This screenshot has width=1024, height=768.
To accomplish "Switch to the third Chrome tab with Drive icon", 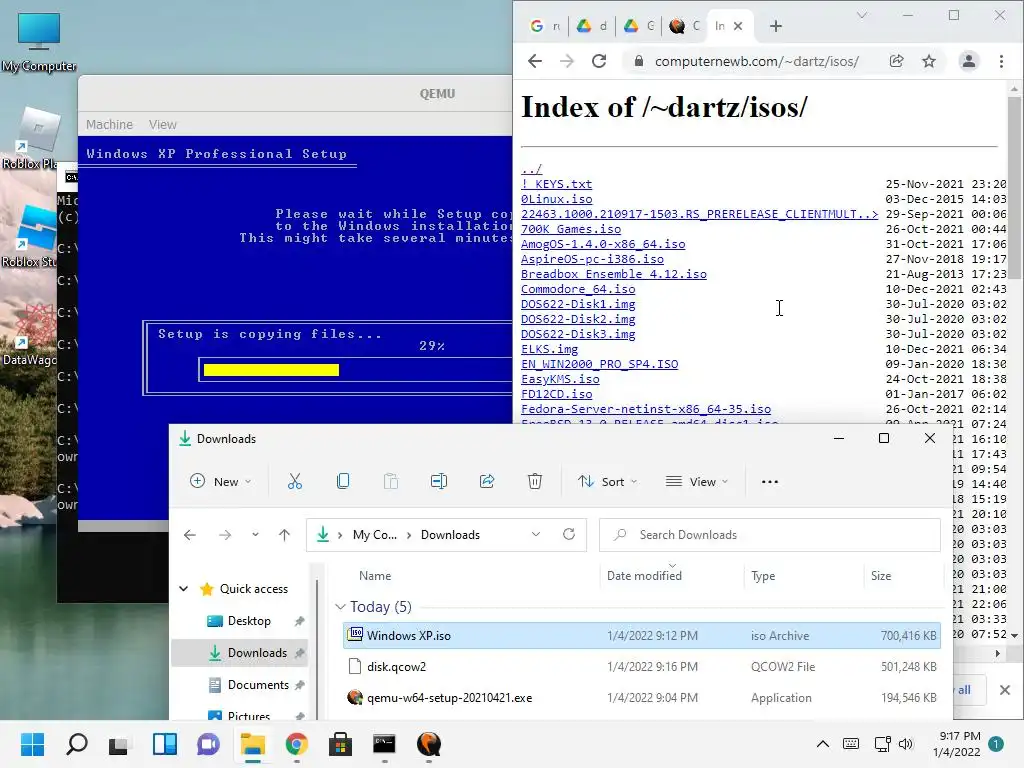I will tap(639, 26).
